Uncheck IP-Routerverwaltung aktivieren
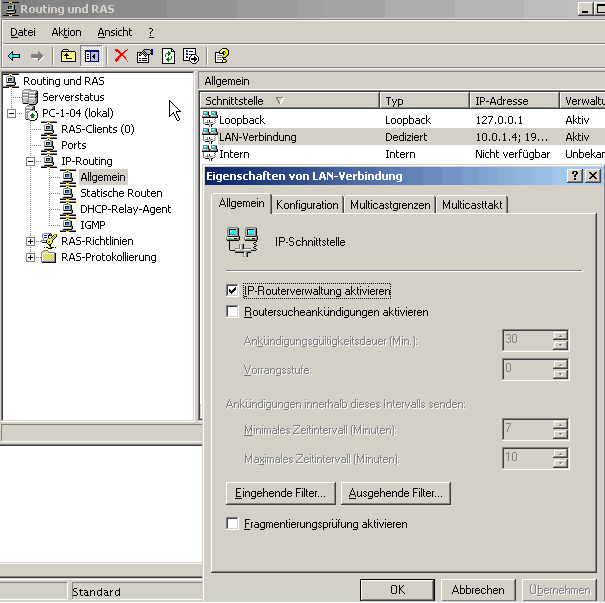This screenshot has width=605, height=603. [x=232, y=291]
